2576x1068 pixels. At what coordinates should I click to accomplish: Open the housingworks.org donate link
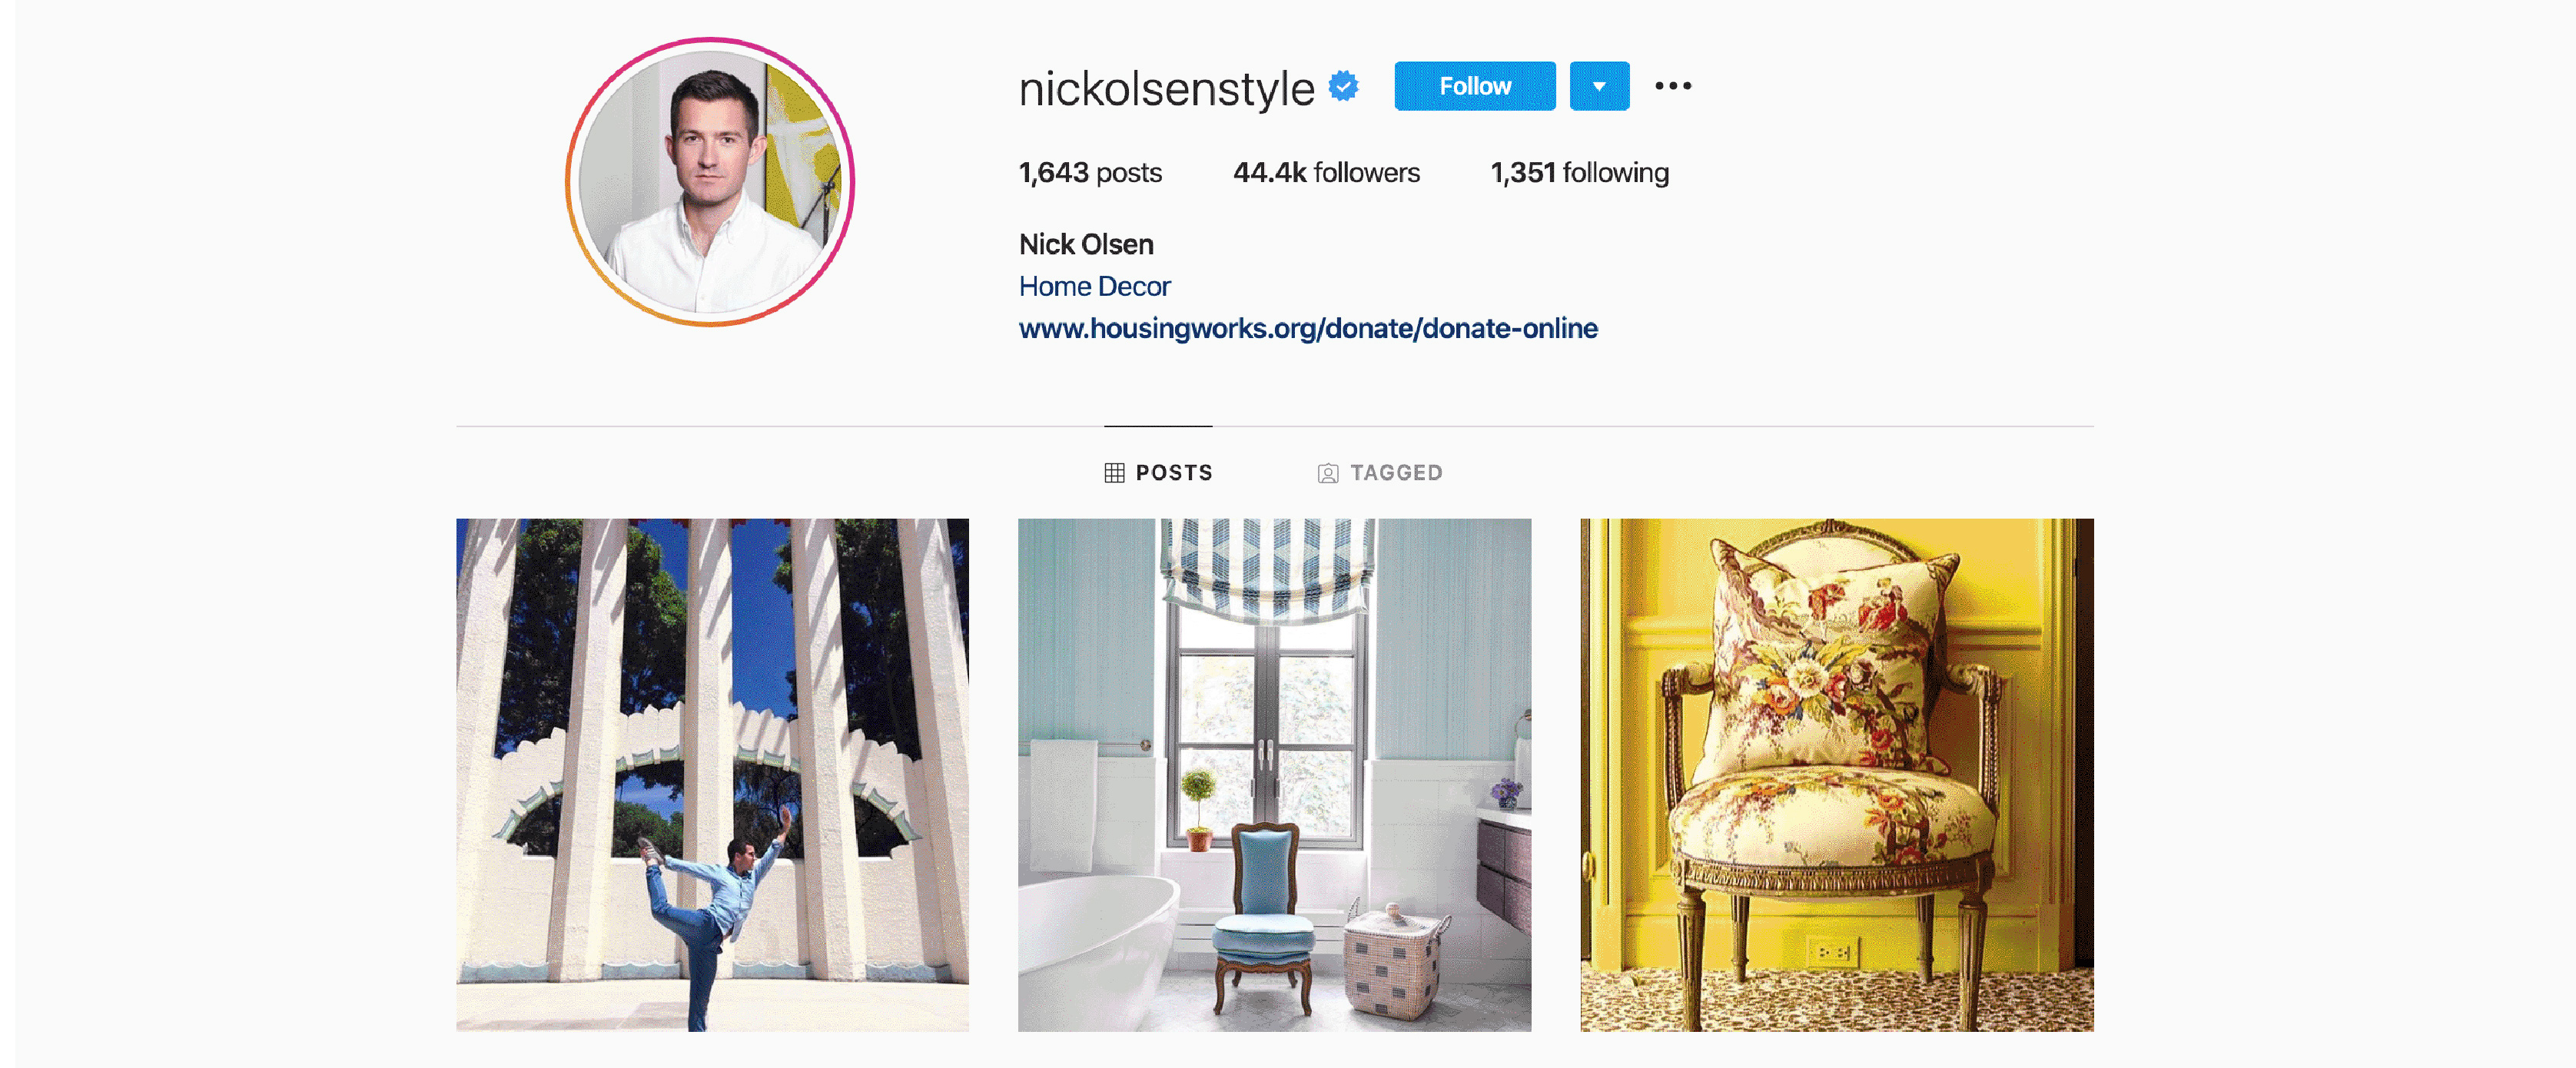click(x=1308, y=328)
